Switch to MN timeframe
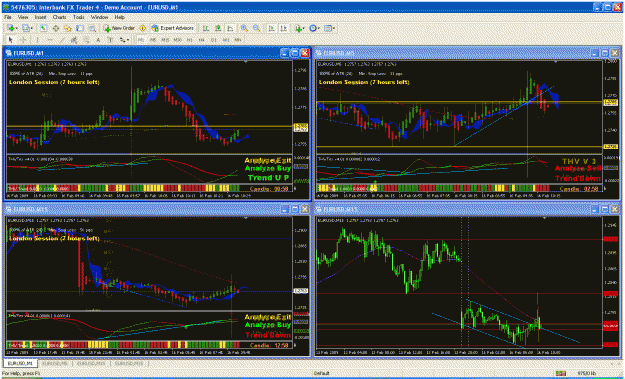Viewport: 625px width, 379px height. (238, 40)
